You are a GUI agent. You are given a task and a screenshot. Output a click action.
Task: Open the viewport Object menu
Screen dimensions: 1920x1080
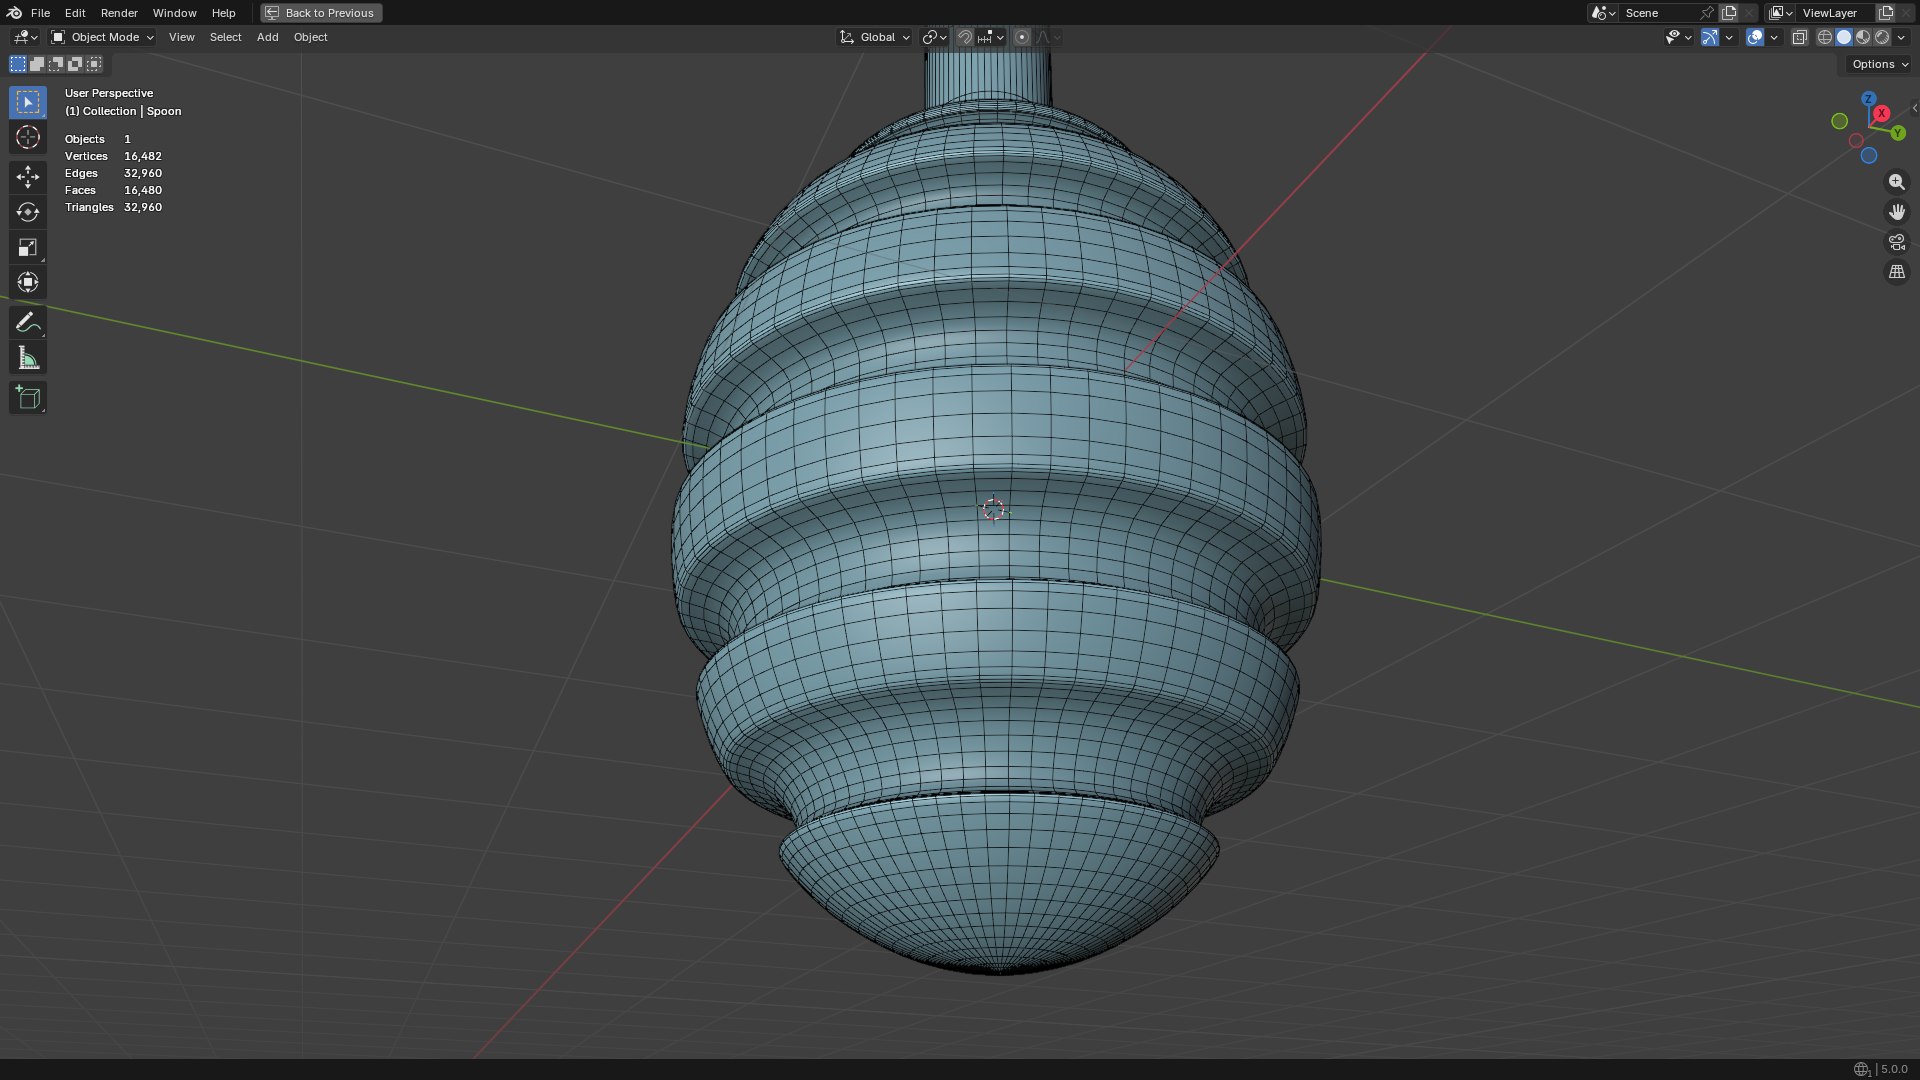point(310,37)
